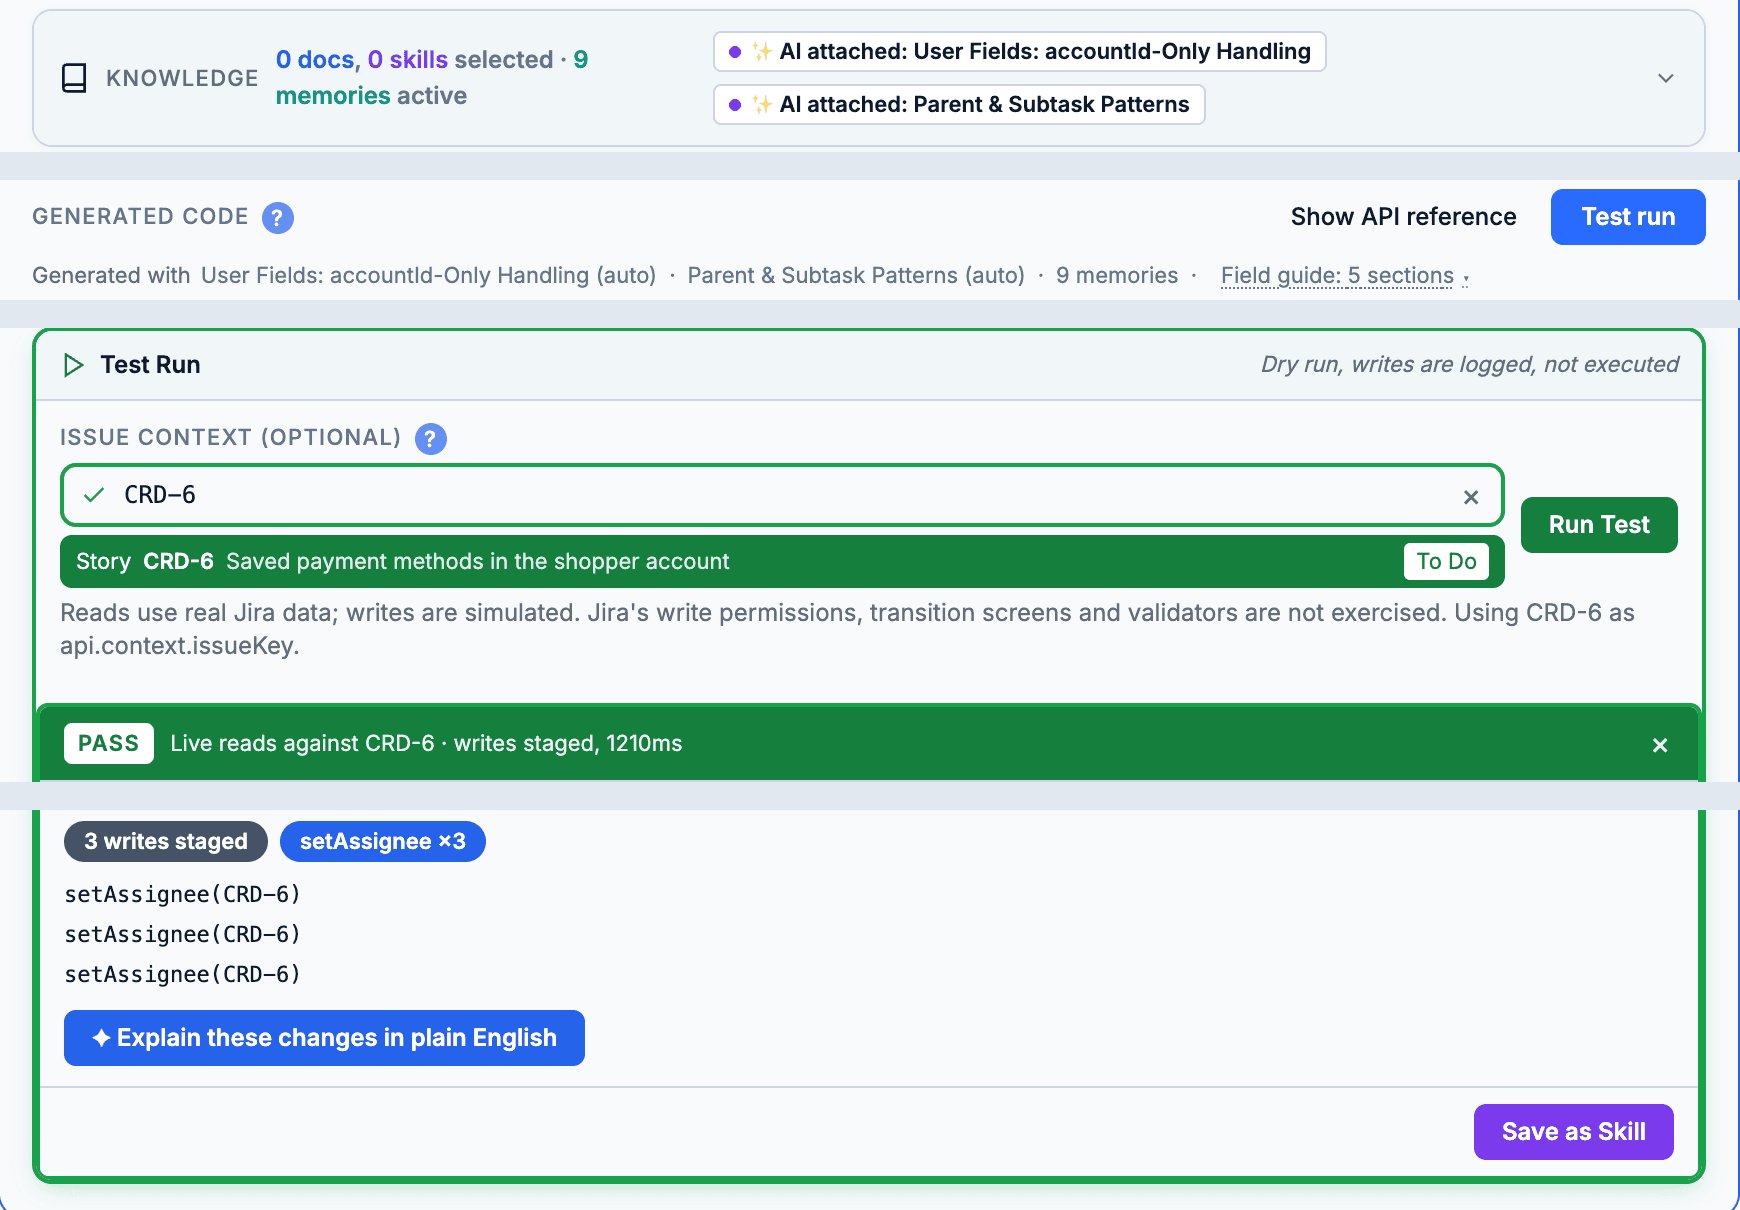
Task: Click the To Do status badge
Action: [1446, 562]
